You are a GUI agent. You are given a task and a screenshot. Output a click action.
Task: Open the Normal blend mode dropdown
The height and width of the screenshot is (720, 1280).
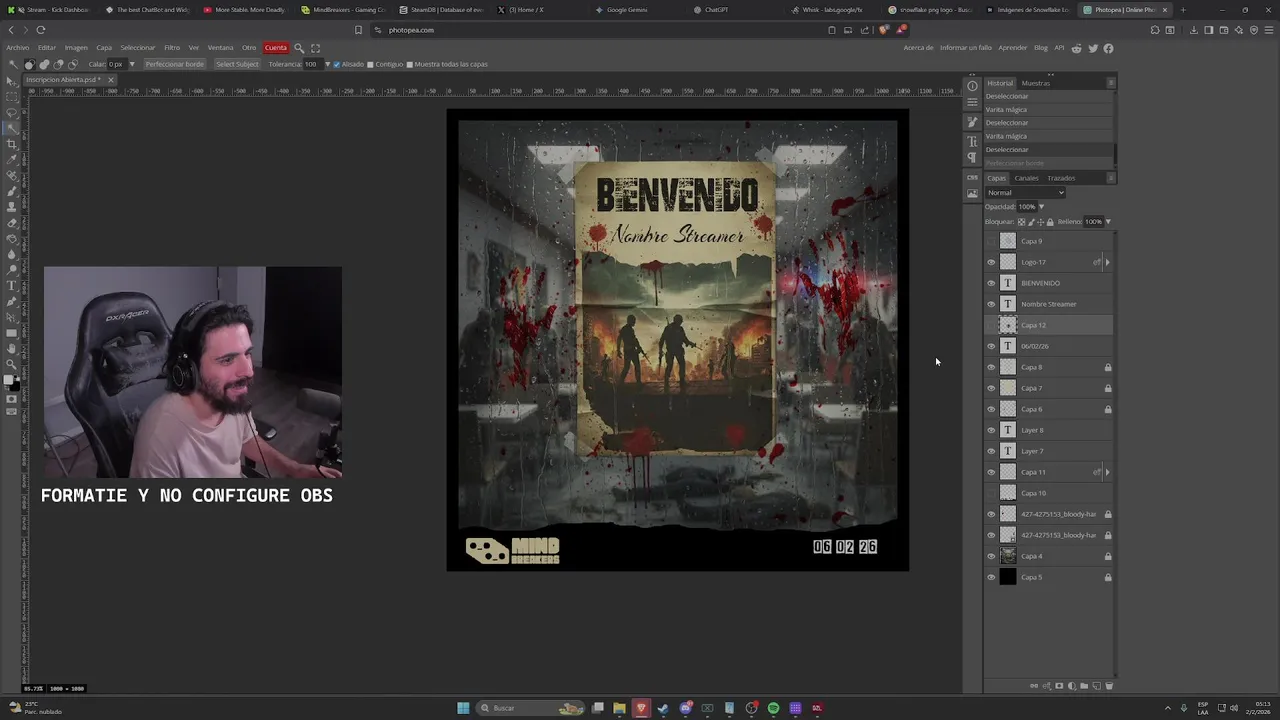coord(1024,193)
